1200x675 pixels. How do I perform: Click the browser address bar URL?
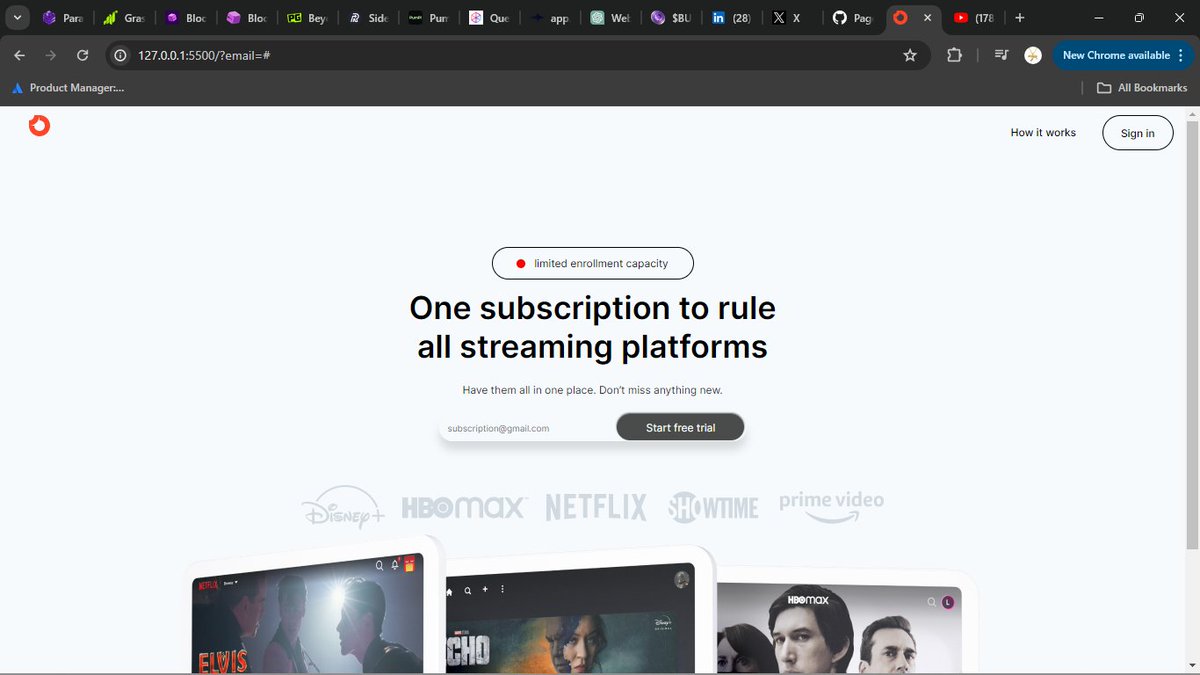point(205,55)
